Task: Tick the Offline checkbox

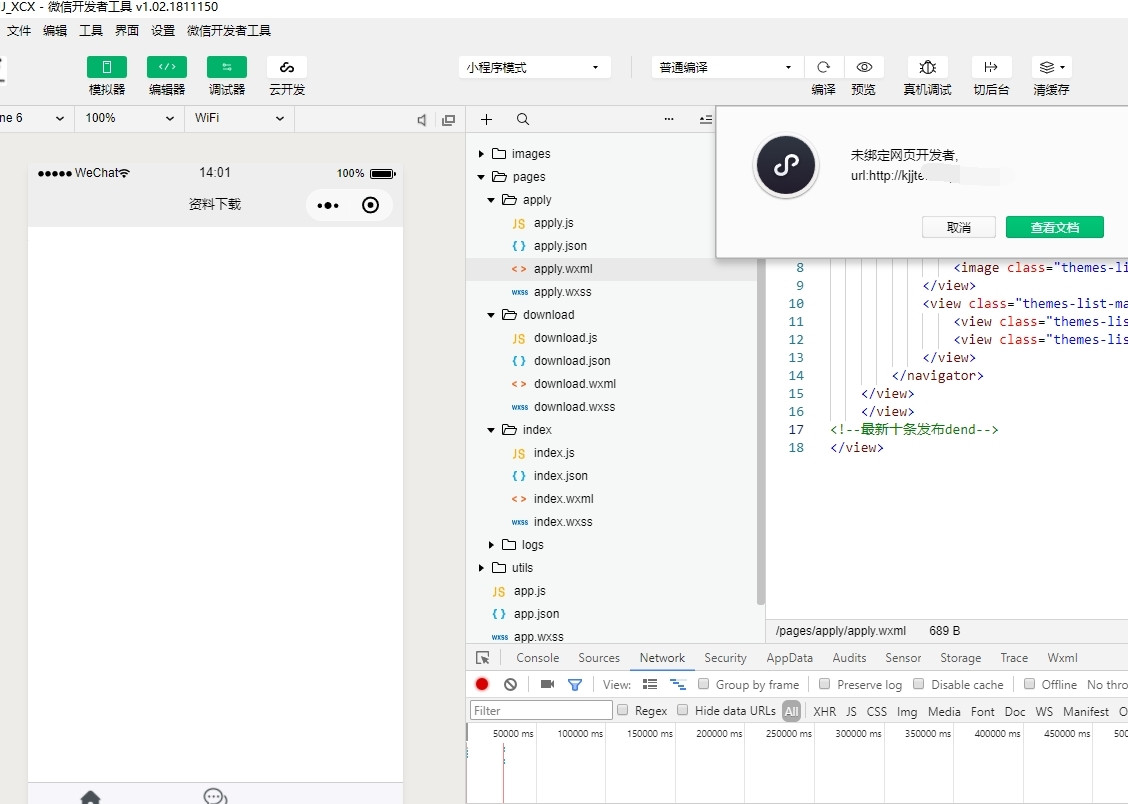Action: point(1029,684)
